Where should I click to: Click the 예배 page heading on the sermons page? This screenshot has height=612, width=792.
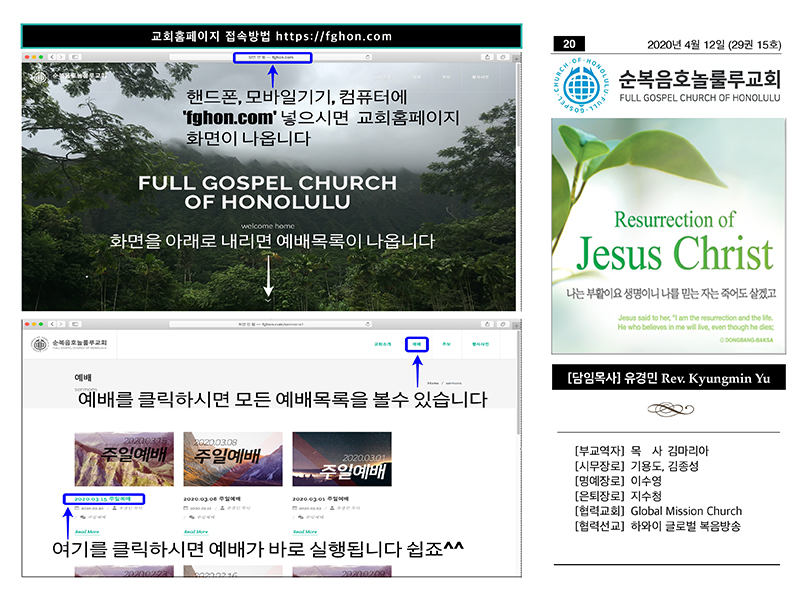pyautogui.click(x=83, y=377)
